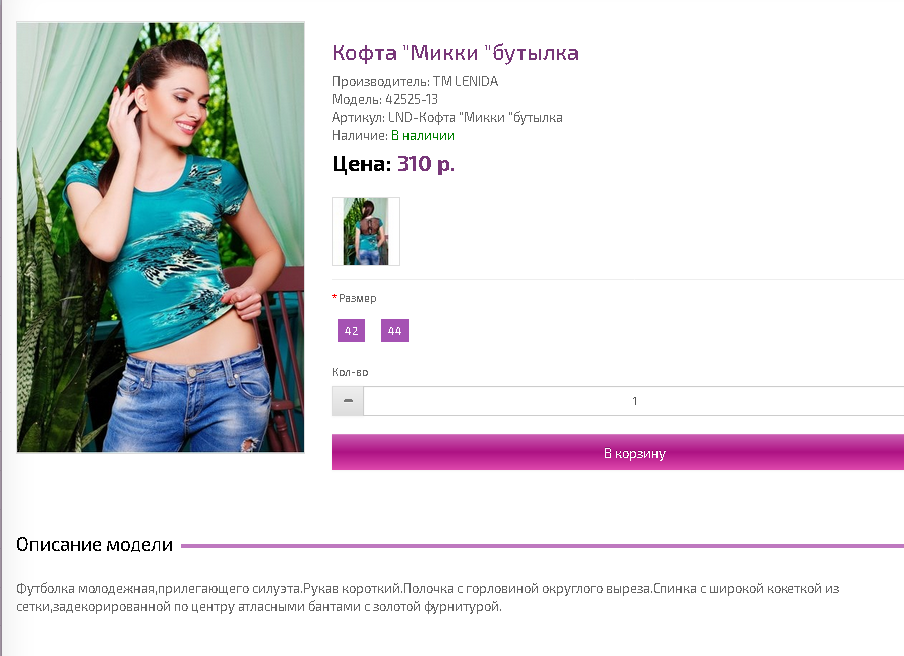904x656 pixels.
Task: Click the Цена label
Action: point(361,164)
